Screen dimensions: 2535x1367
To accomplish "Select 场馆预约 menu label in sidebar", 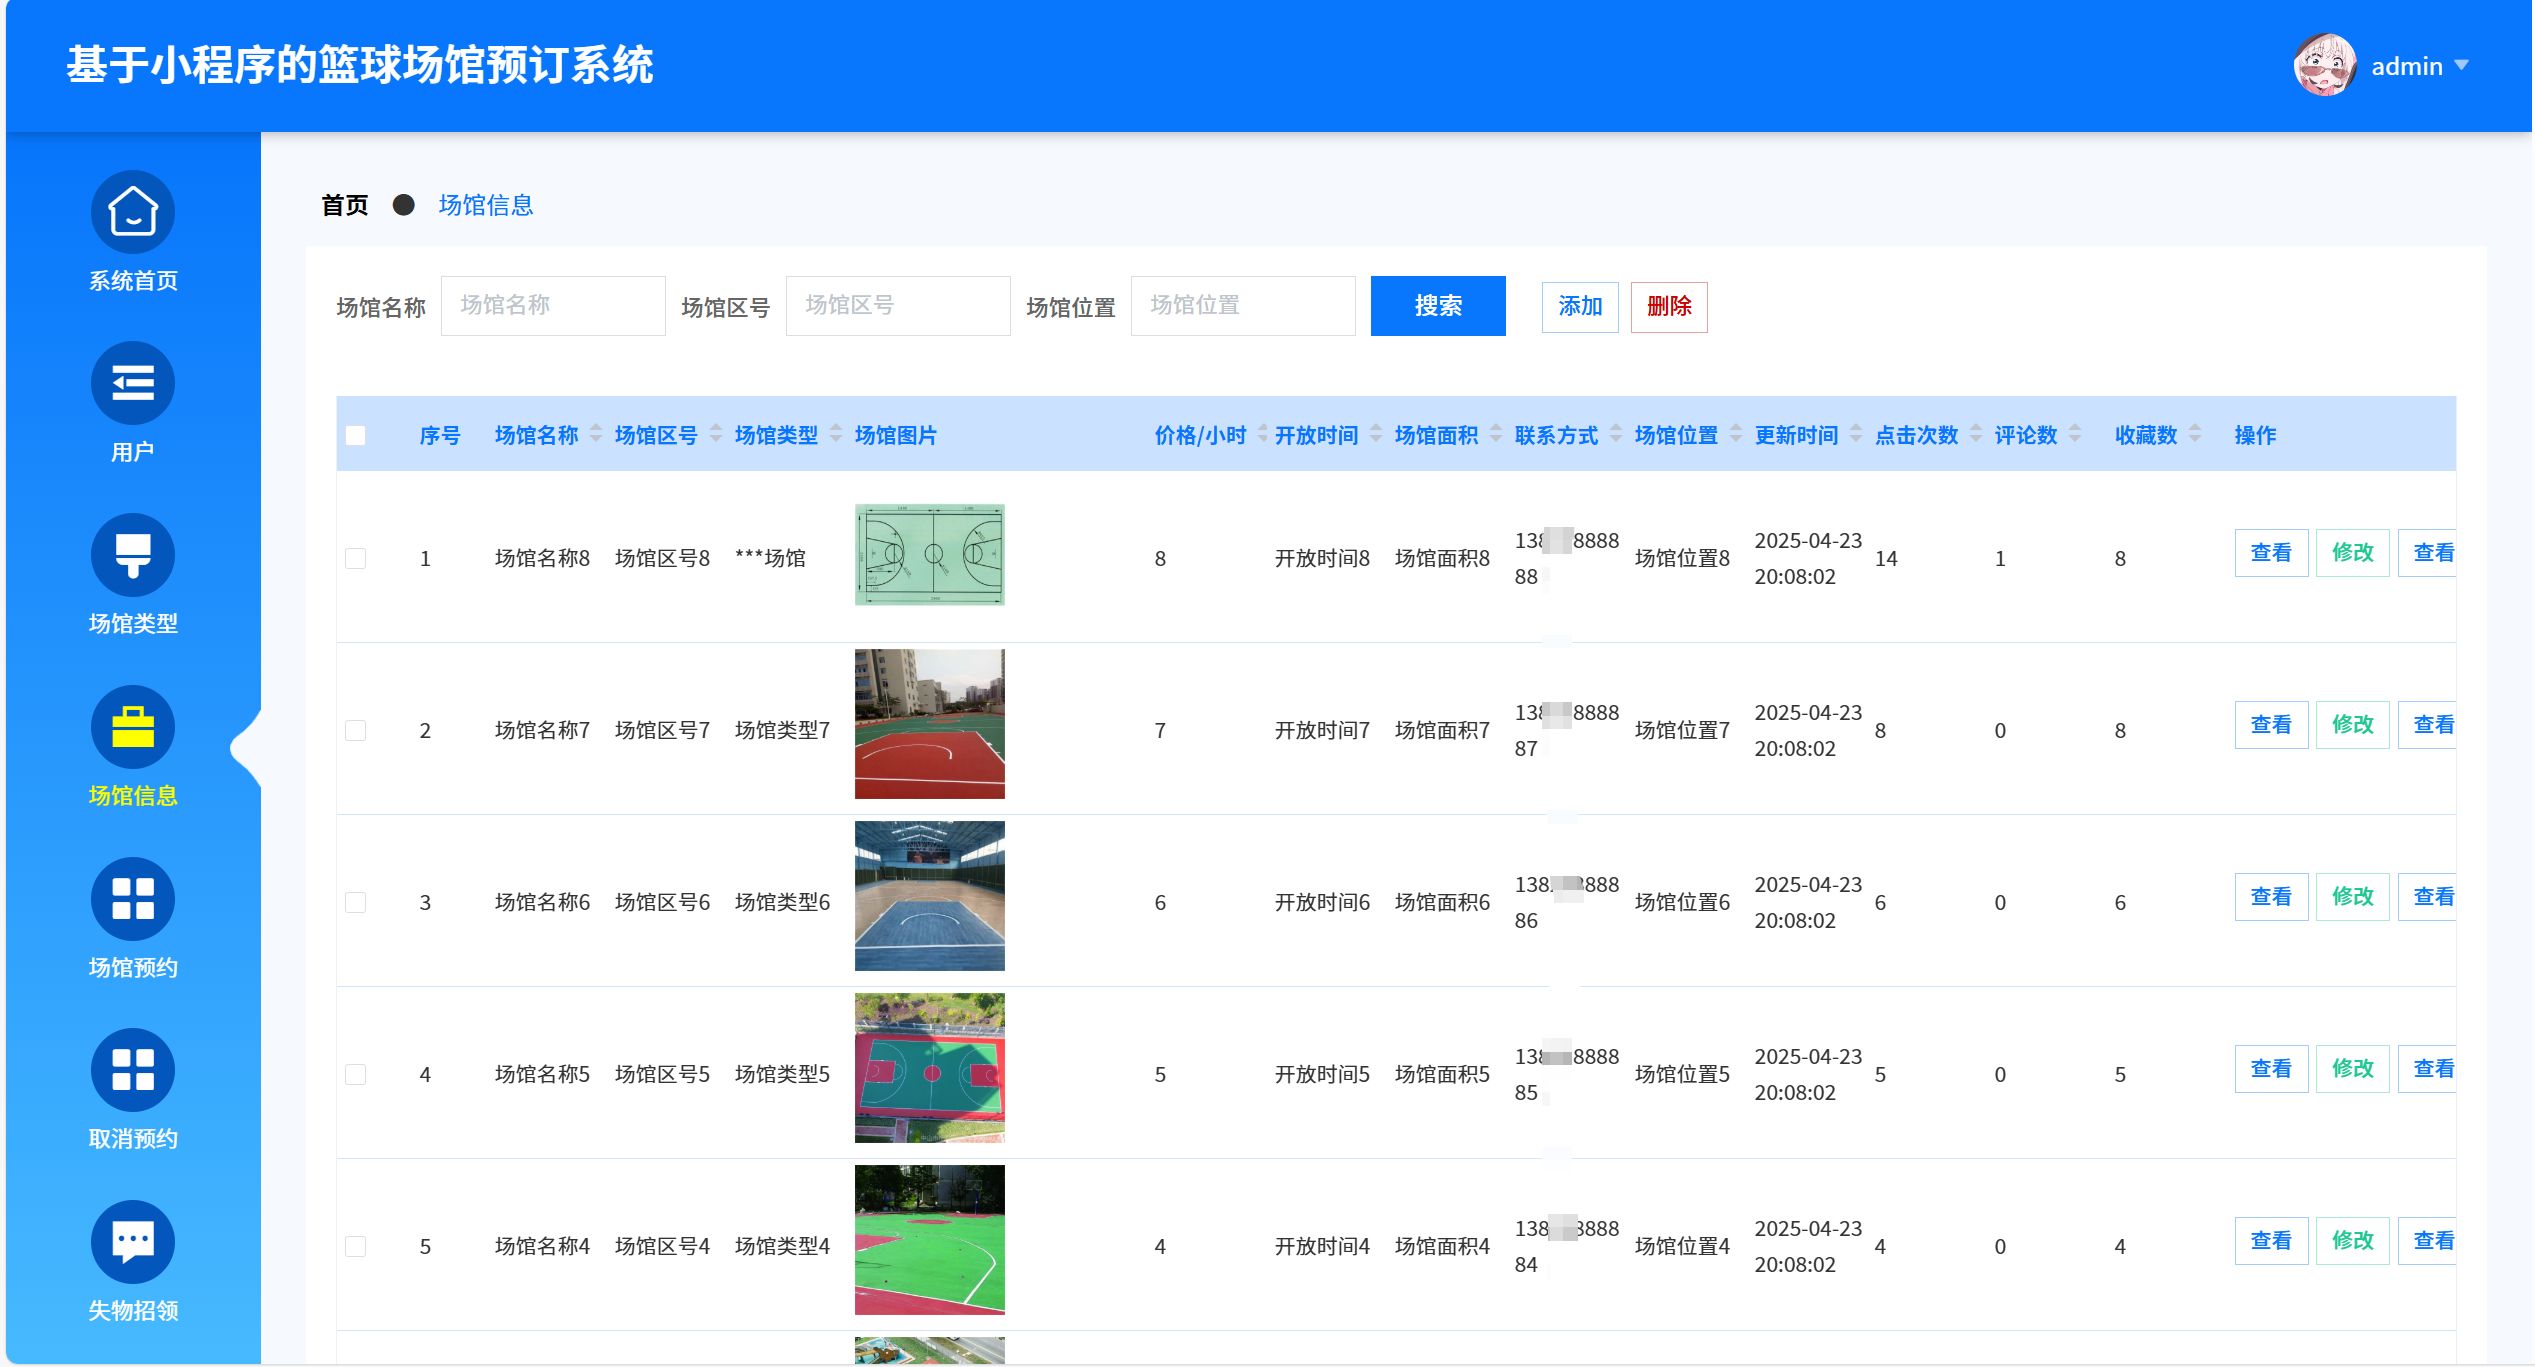I will click(133, 968).
